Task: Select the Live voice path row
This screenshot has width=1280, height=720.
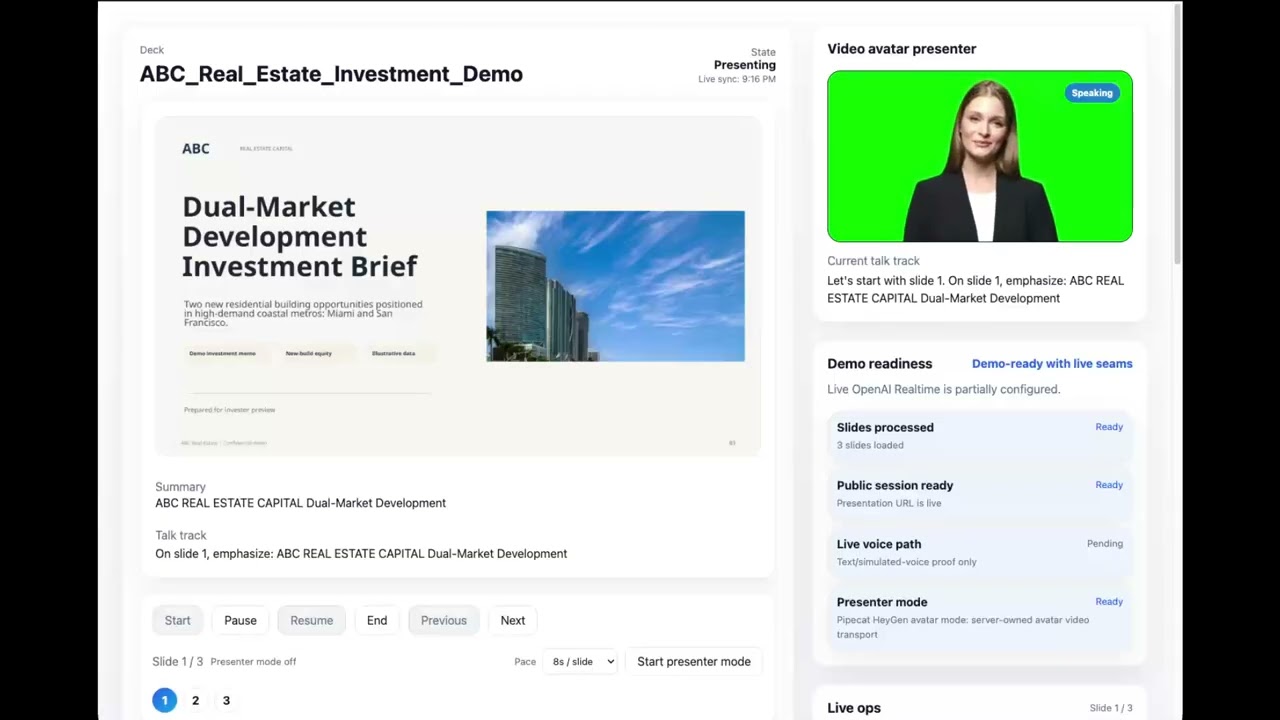Action: (x=980, y=552)
